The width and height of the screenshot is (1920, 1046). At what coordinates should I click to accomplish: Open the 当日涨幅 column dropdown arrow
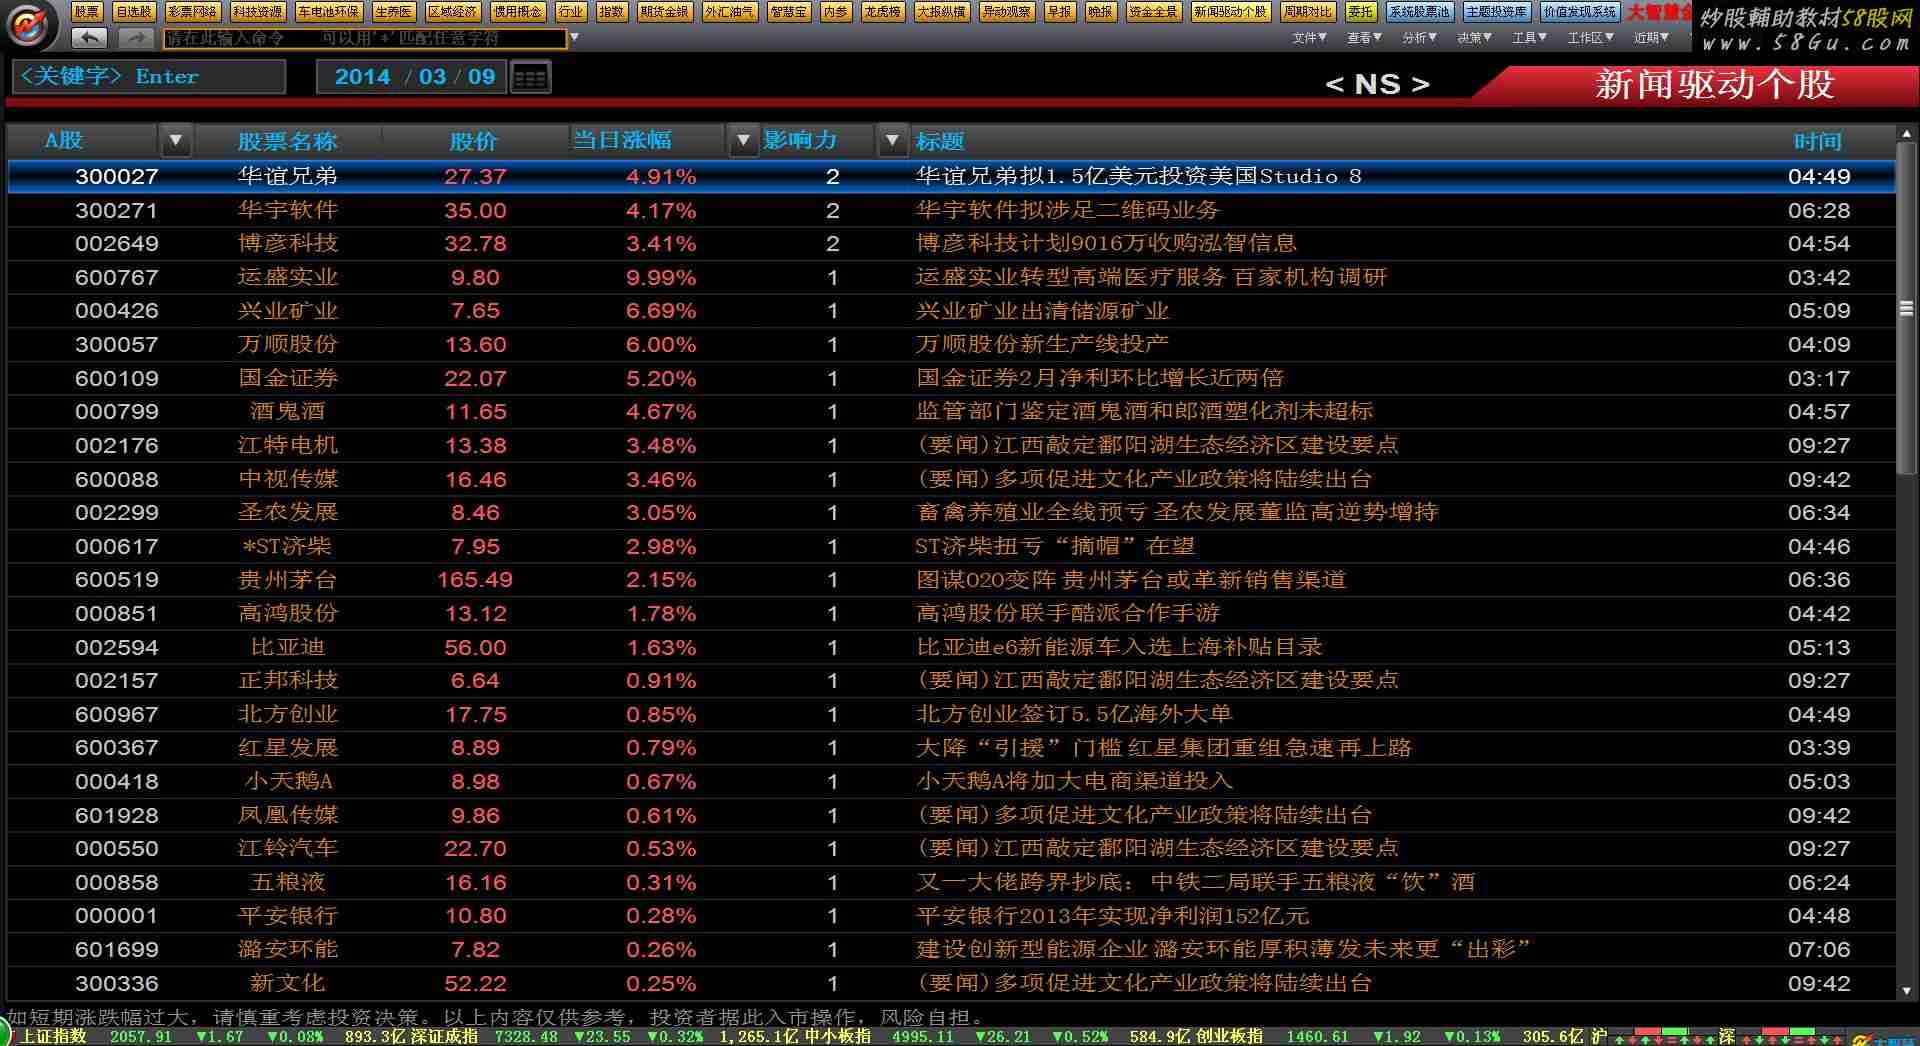742,141
